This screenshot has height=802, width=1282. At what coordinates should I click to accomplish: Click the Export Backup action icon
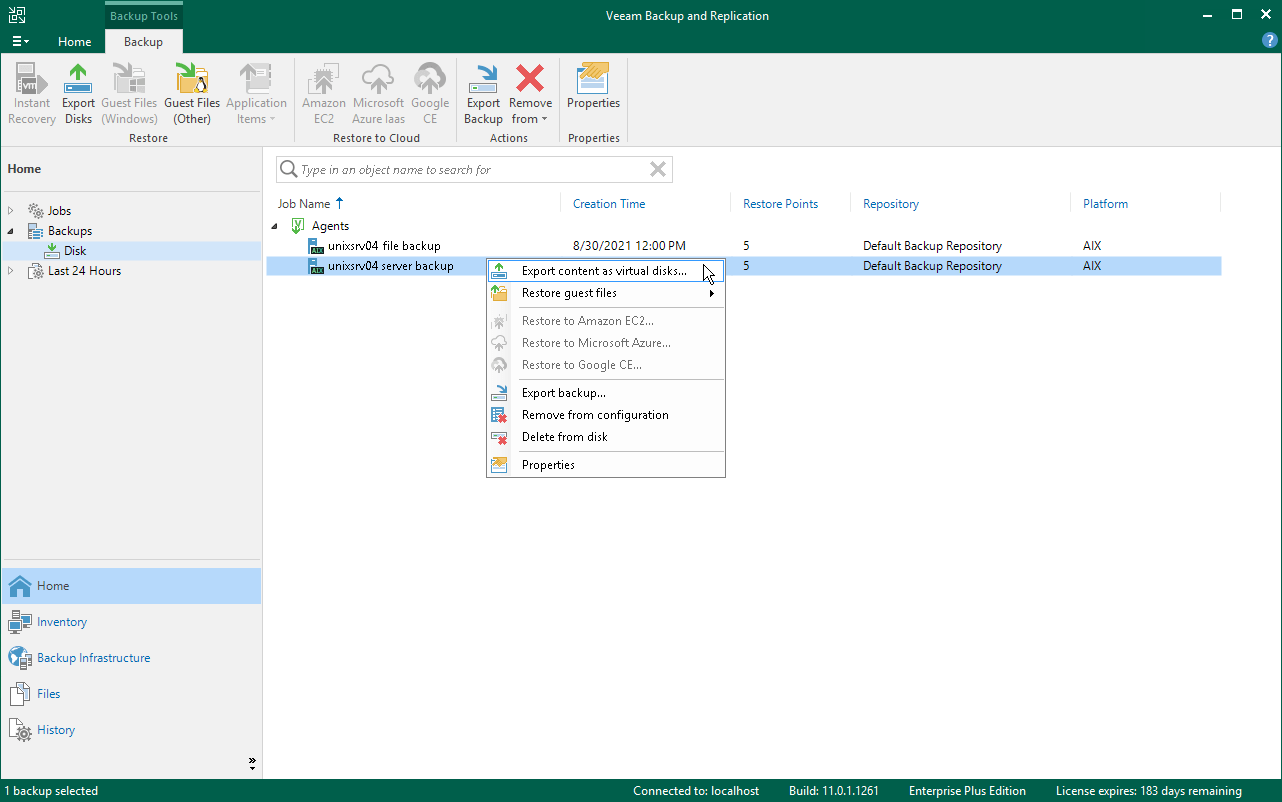pos(483,90)
